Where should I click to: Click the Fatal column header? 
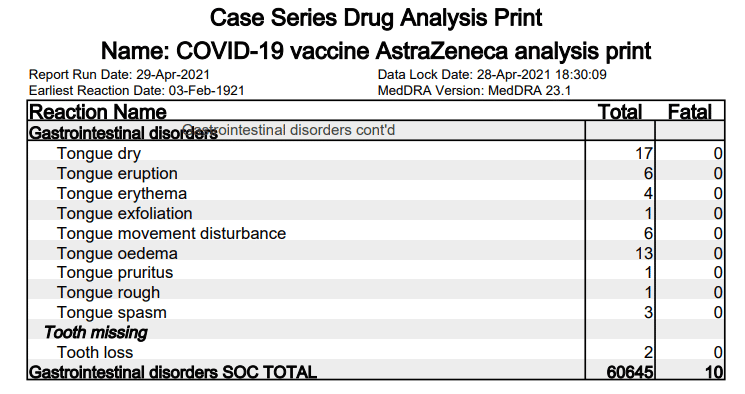(x=690, y=112)
